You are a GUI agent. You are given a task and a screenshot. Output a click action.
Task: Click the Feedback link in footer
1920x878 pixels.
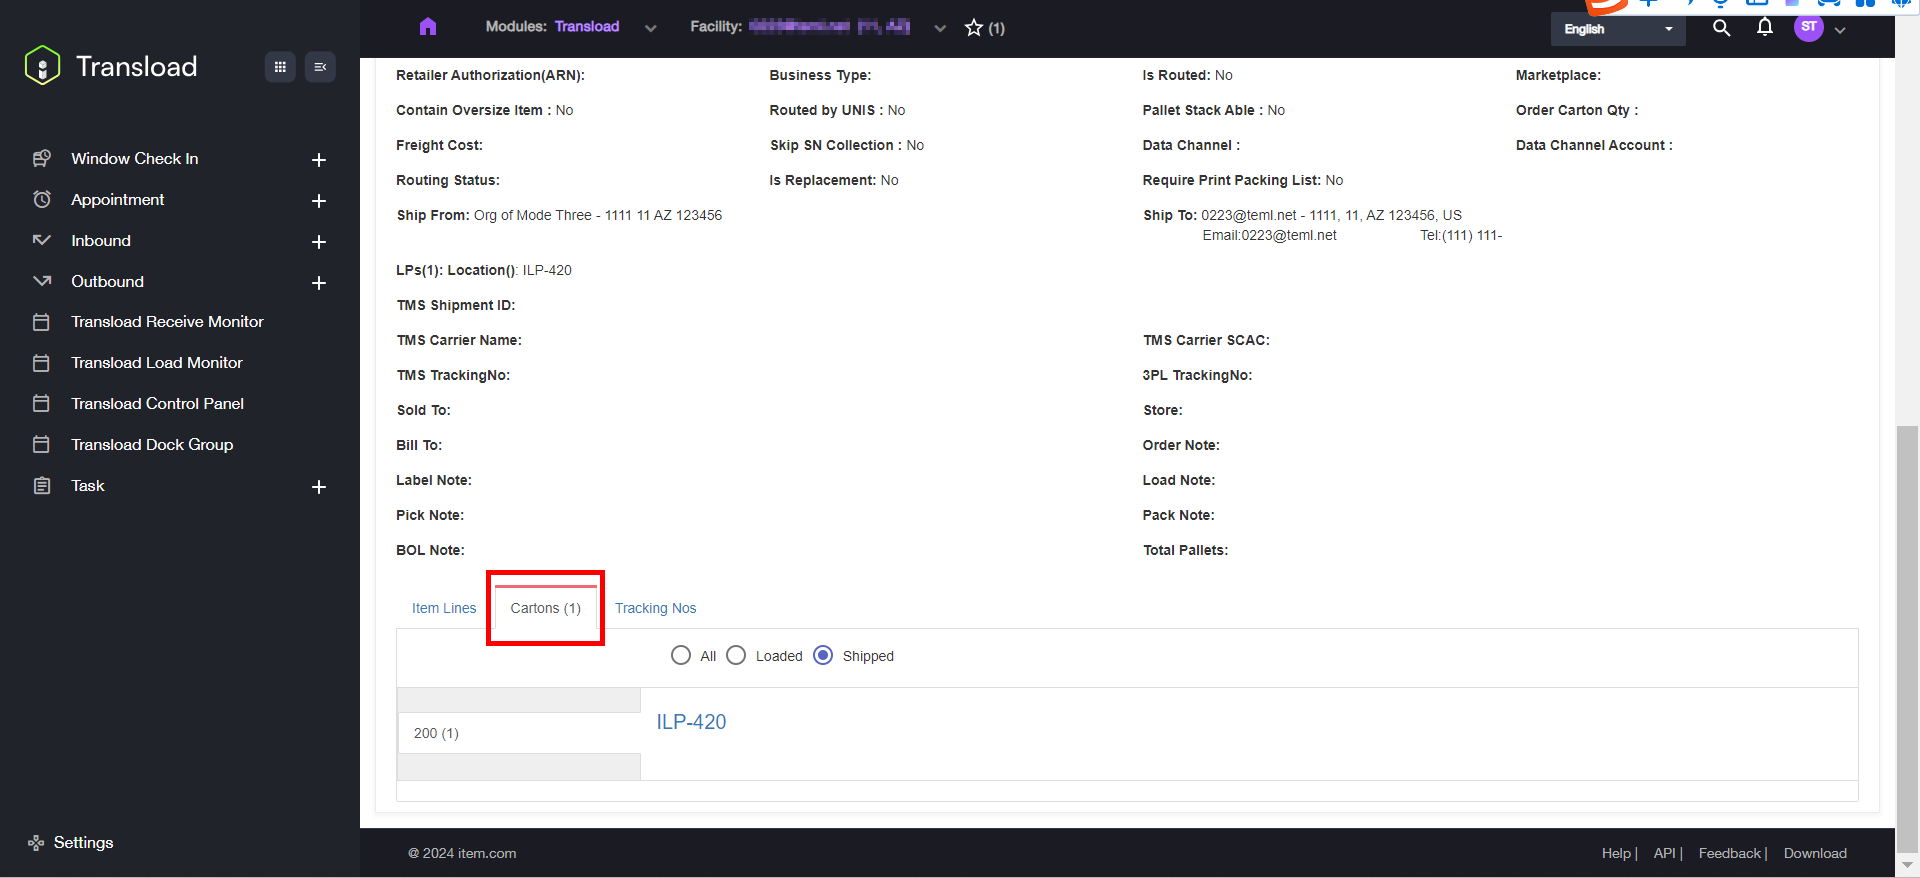pyautogui.click(x=1729, y=853)
